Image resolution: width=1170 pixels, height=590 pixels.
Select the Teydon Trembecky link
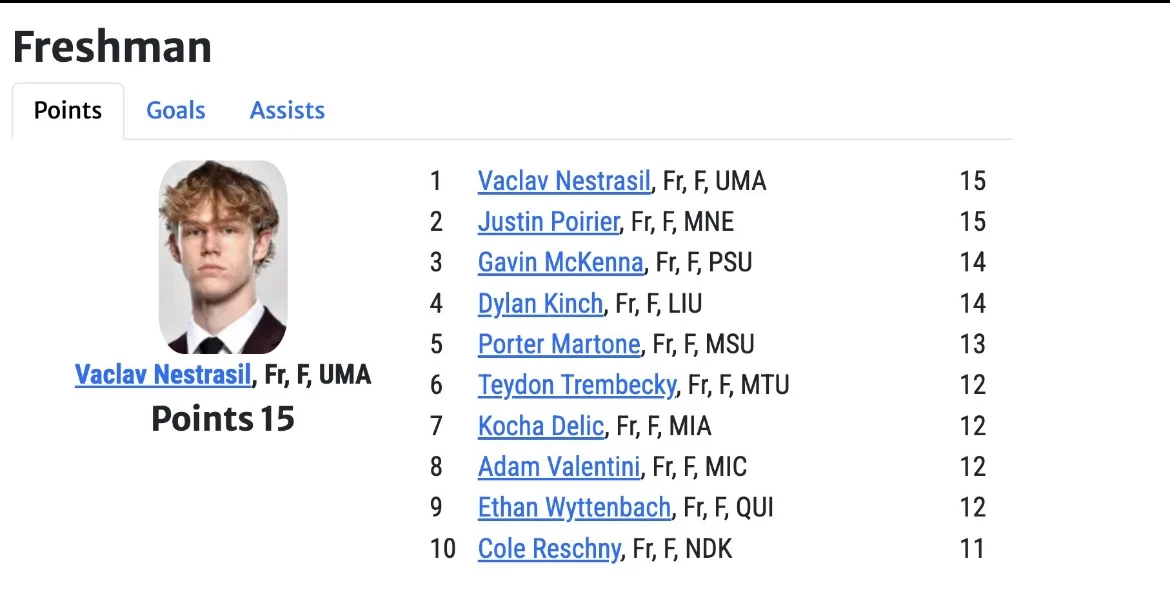[577, 385]
